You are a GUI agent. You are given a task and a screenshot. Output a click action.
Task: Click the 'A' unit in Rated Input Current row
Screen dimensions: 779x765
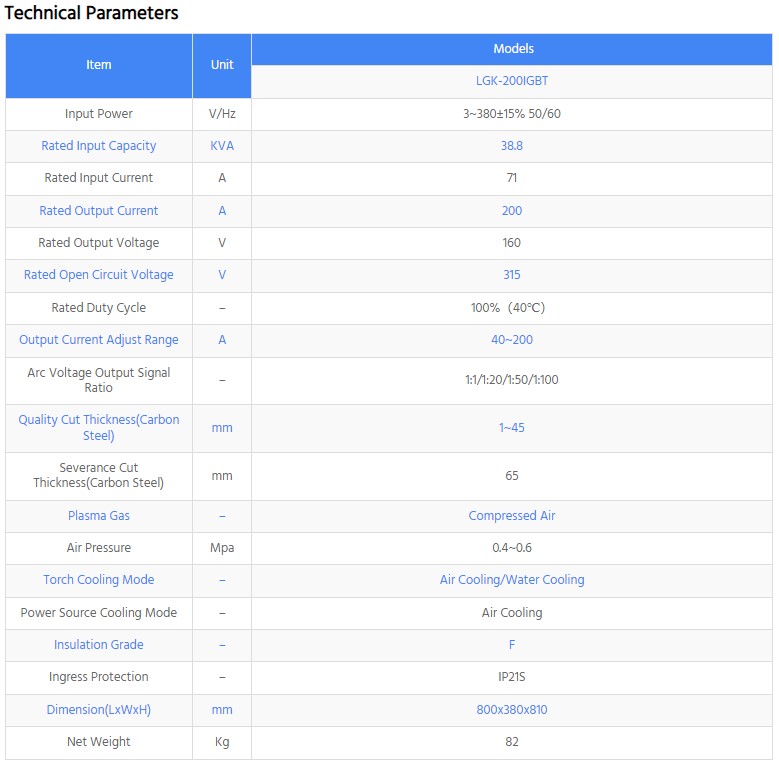point(222,178)
